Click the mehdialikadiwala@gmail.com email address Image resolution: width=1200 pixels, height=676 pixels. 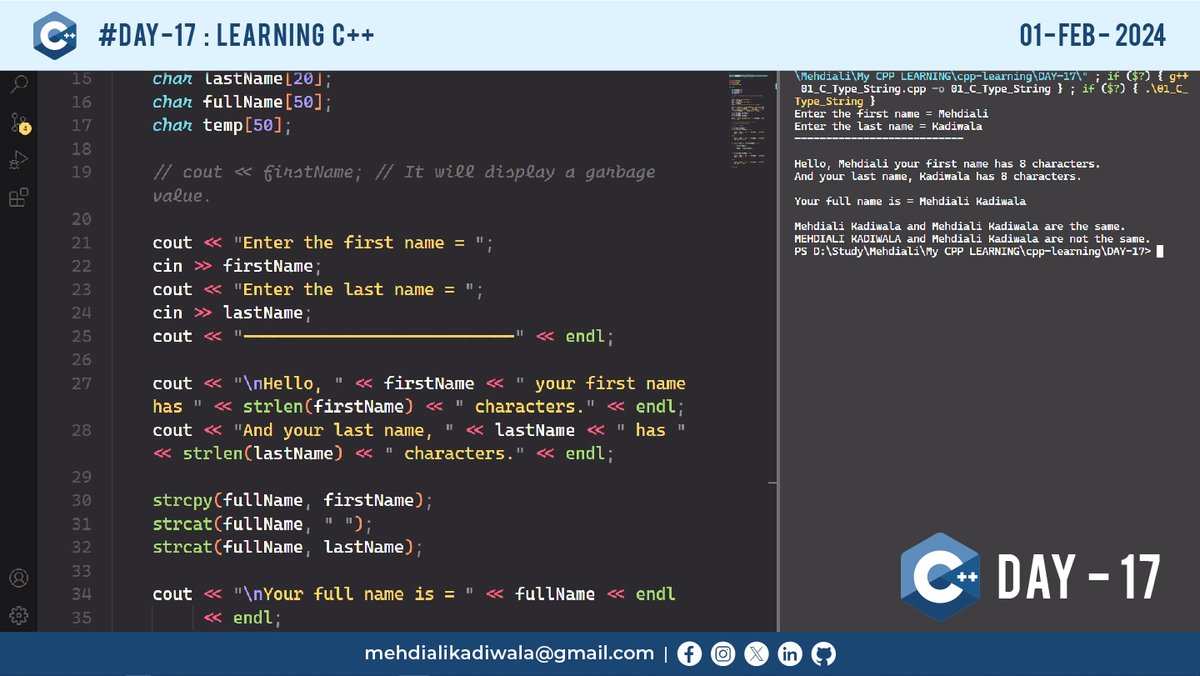tap(509, 654)
